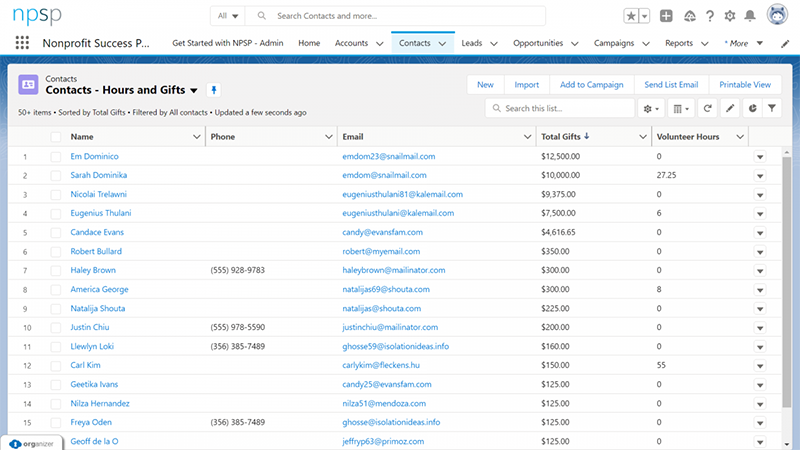Screen dimensions: 800x450
Task: Open Get Started with NPSP - Admin tab
Action: [228, 43]
